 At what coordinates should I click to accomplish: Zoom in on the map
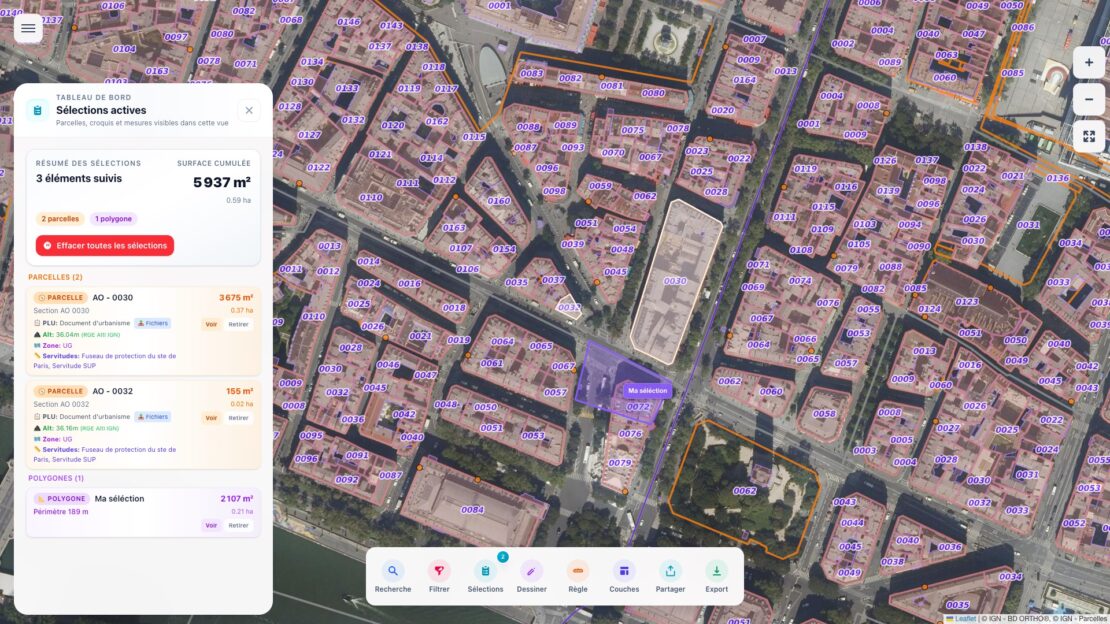click(1089, 62)
